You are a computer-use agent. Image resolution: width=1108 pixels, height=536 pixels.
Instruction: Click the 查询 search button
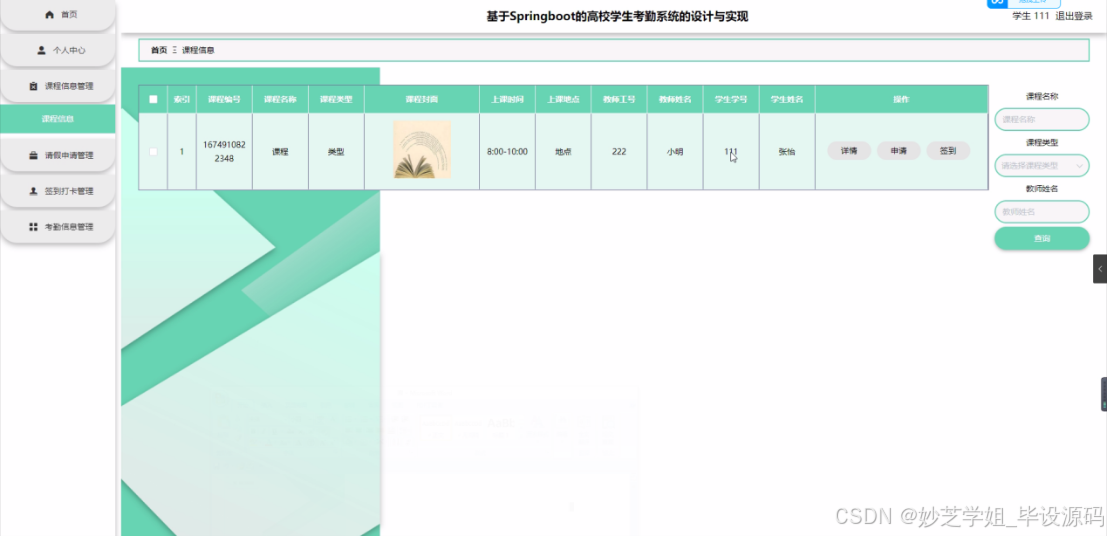pyautogui.click(x=1042, y=239)
